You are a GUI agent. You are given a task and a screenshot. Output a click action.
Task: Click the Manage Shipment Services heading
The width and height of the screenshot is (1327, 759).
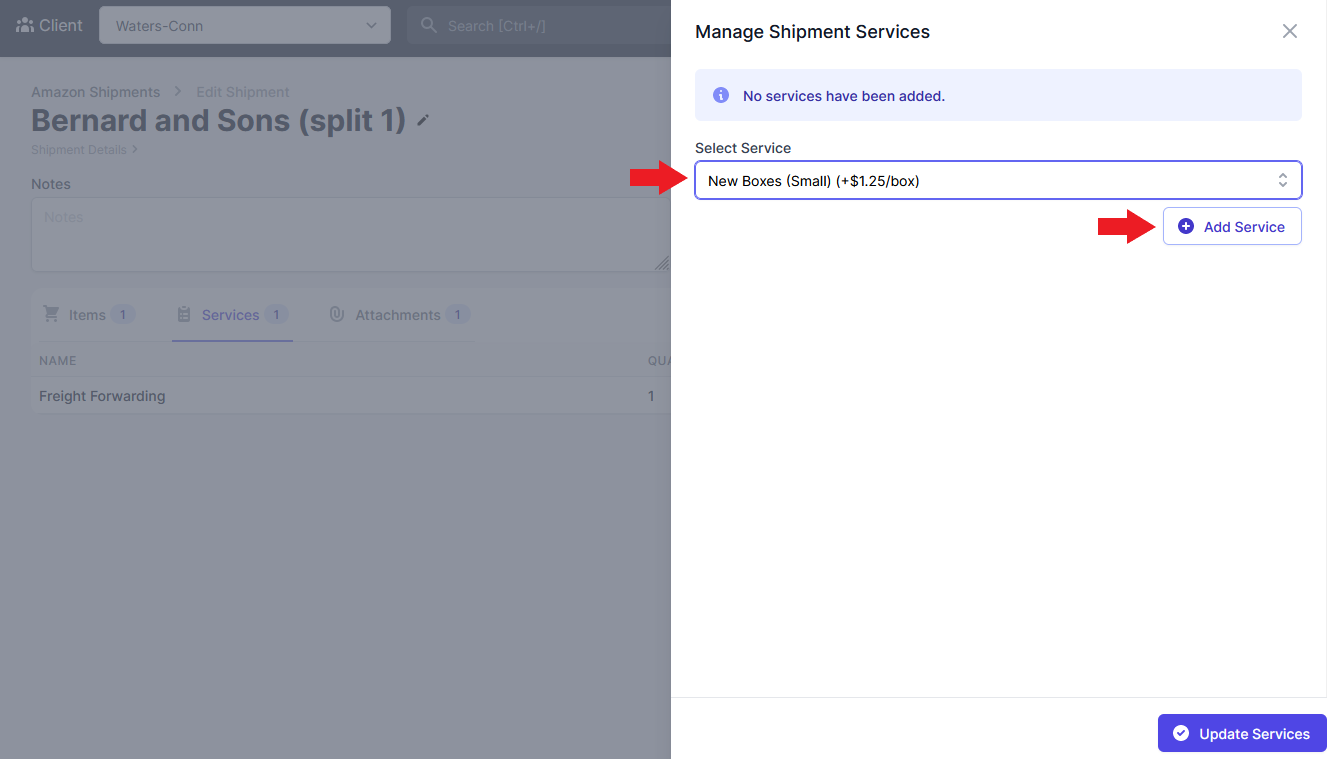click(812, 32)
